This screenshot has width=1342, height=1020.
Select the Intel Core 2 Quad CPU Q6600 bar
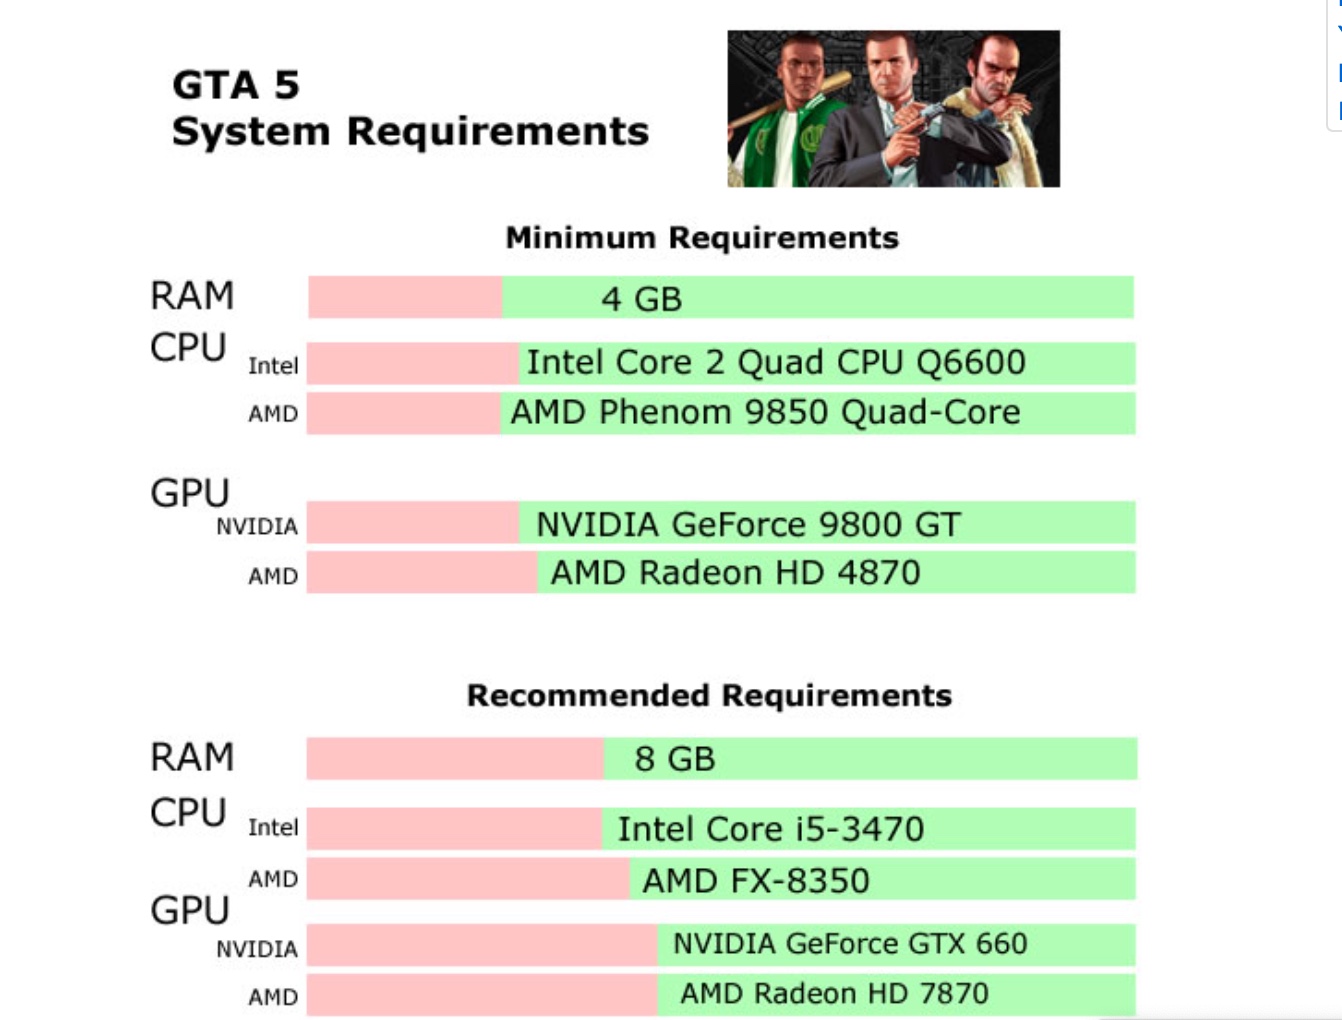tap(720, 363)
